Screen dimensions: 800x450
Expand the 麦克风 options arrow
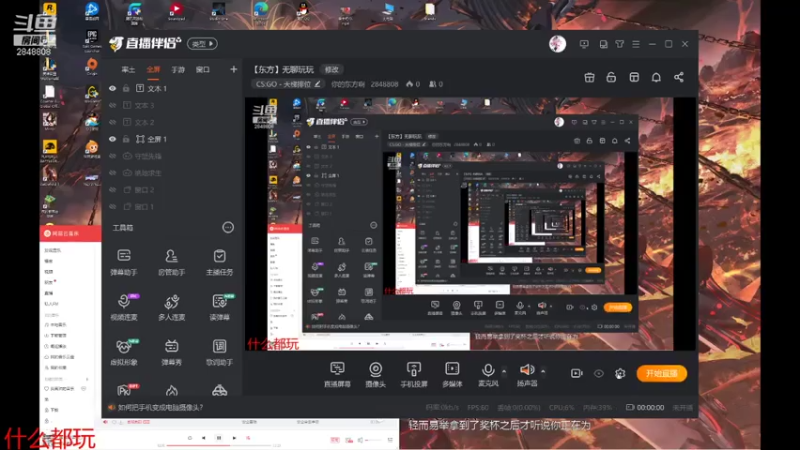click(x=504, y=370)
